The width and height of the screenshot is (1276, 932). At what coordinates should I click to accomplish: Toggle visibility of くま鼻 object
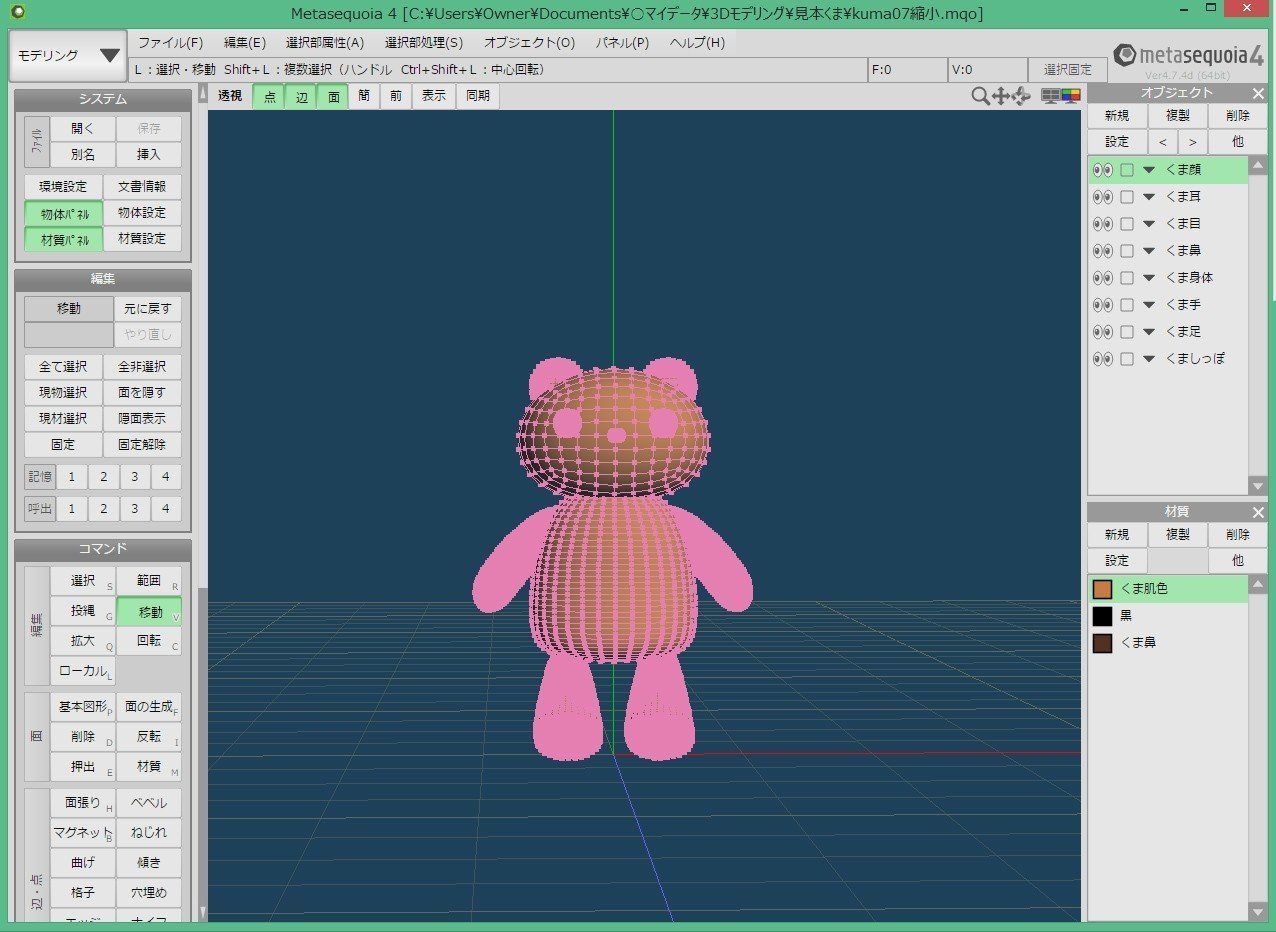point(1102,251)
